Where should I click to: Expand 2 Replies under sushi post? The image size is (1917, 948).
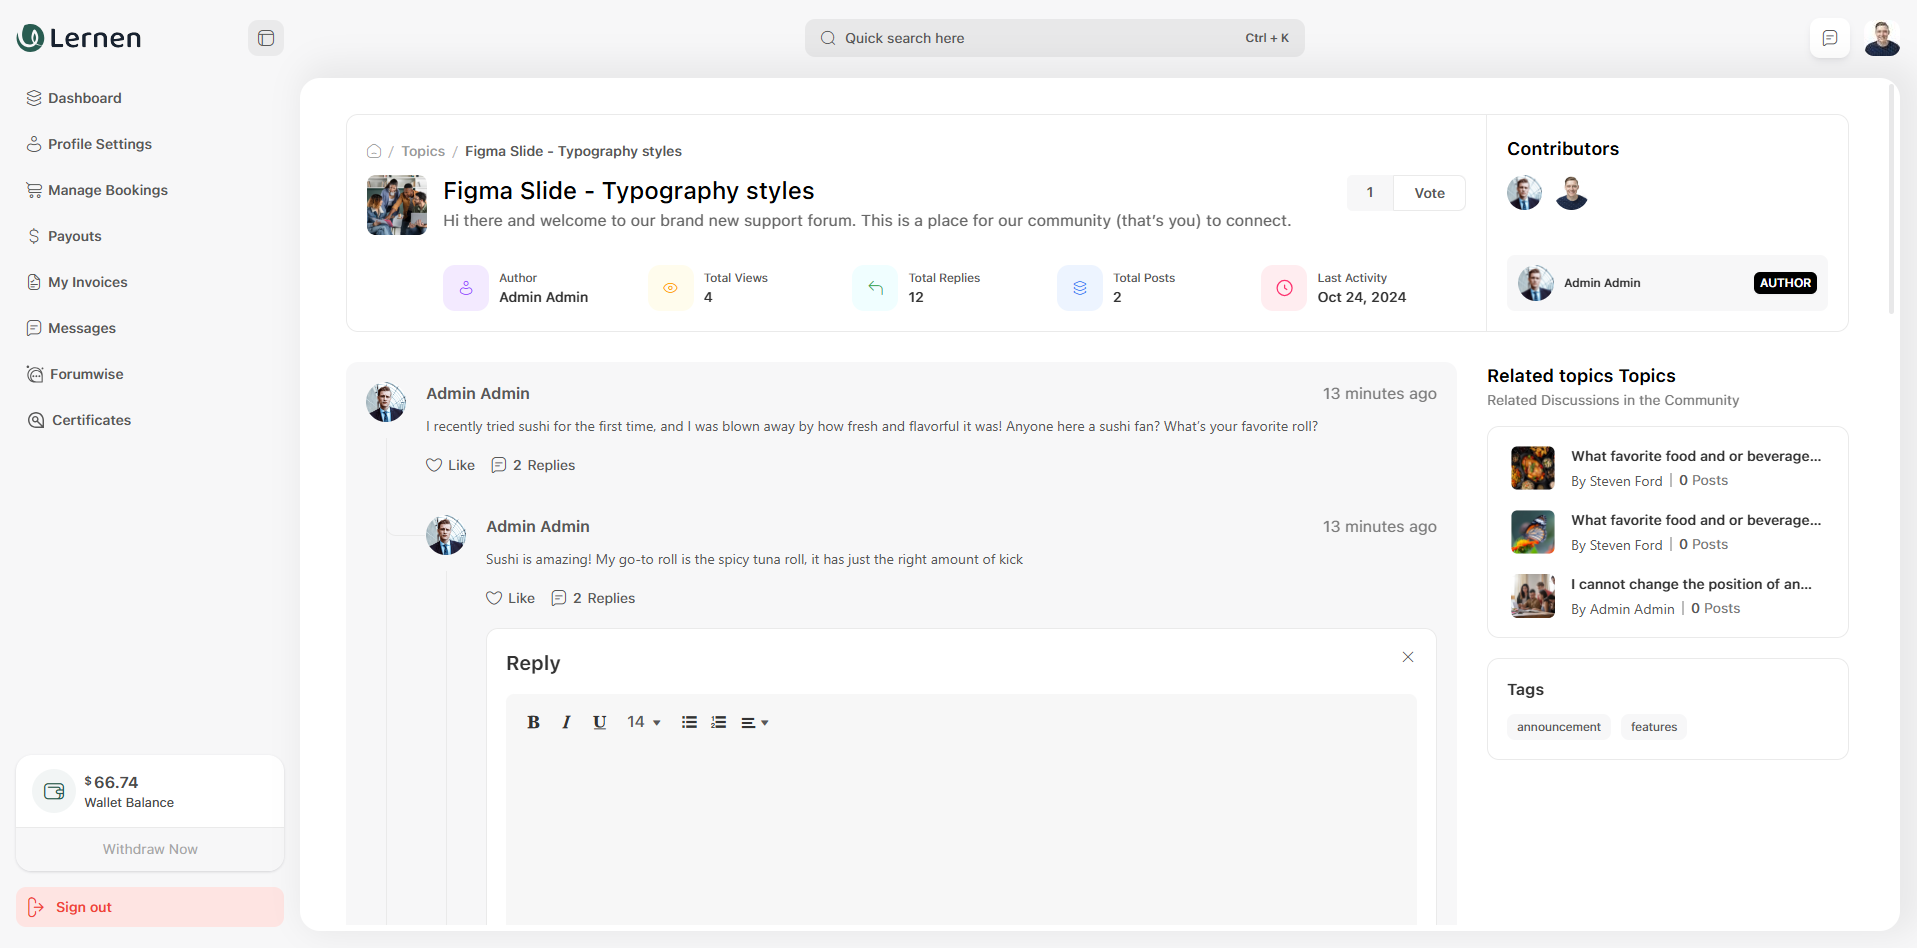click(x=533, y=465)
